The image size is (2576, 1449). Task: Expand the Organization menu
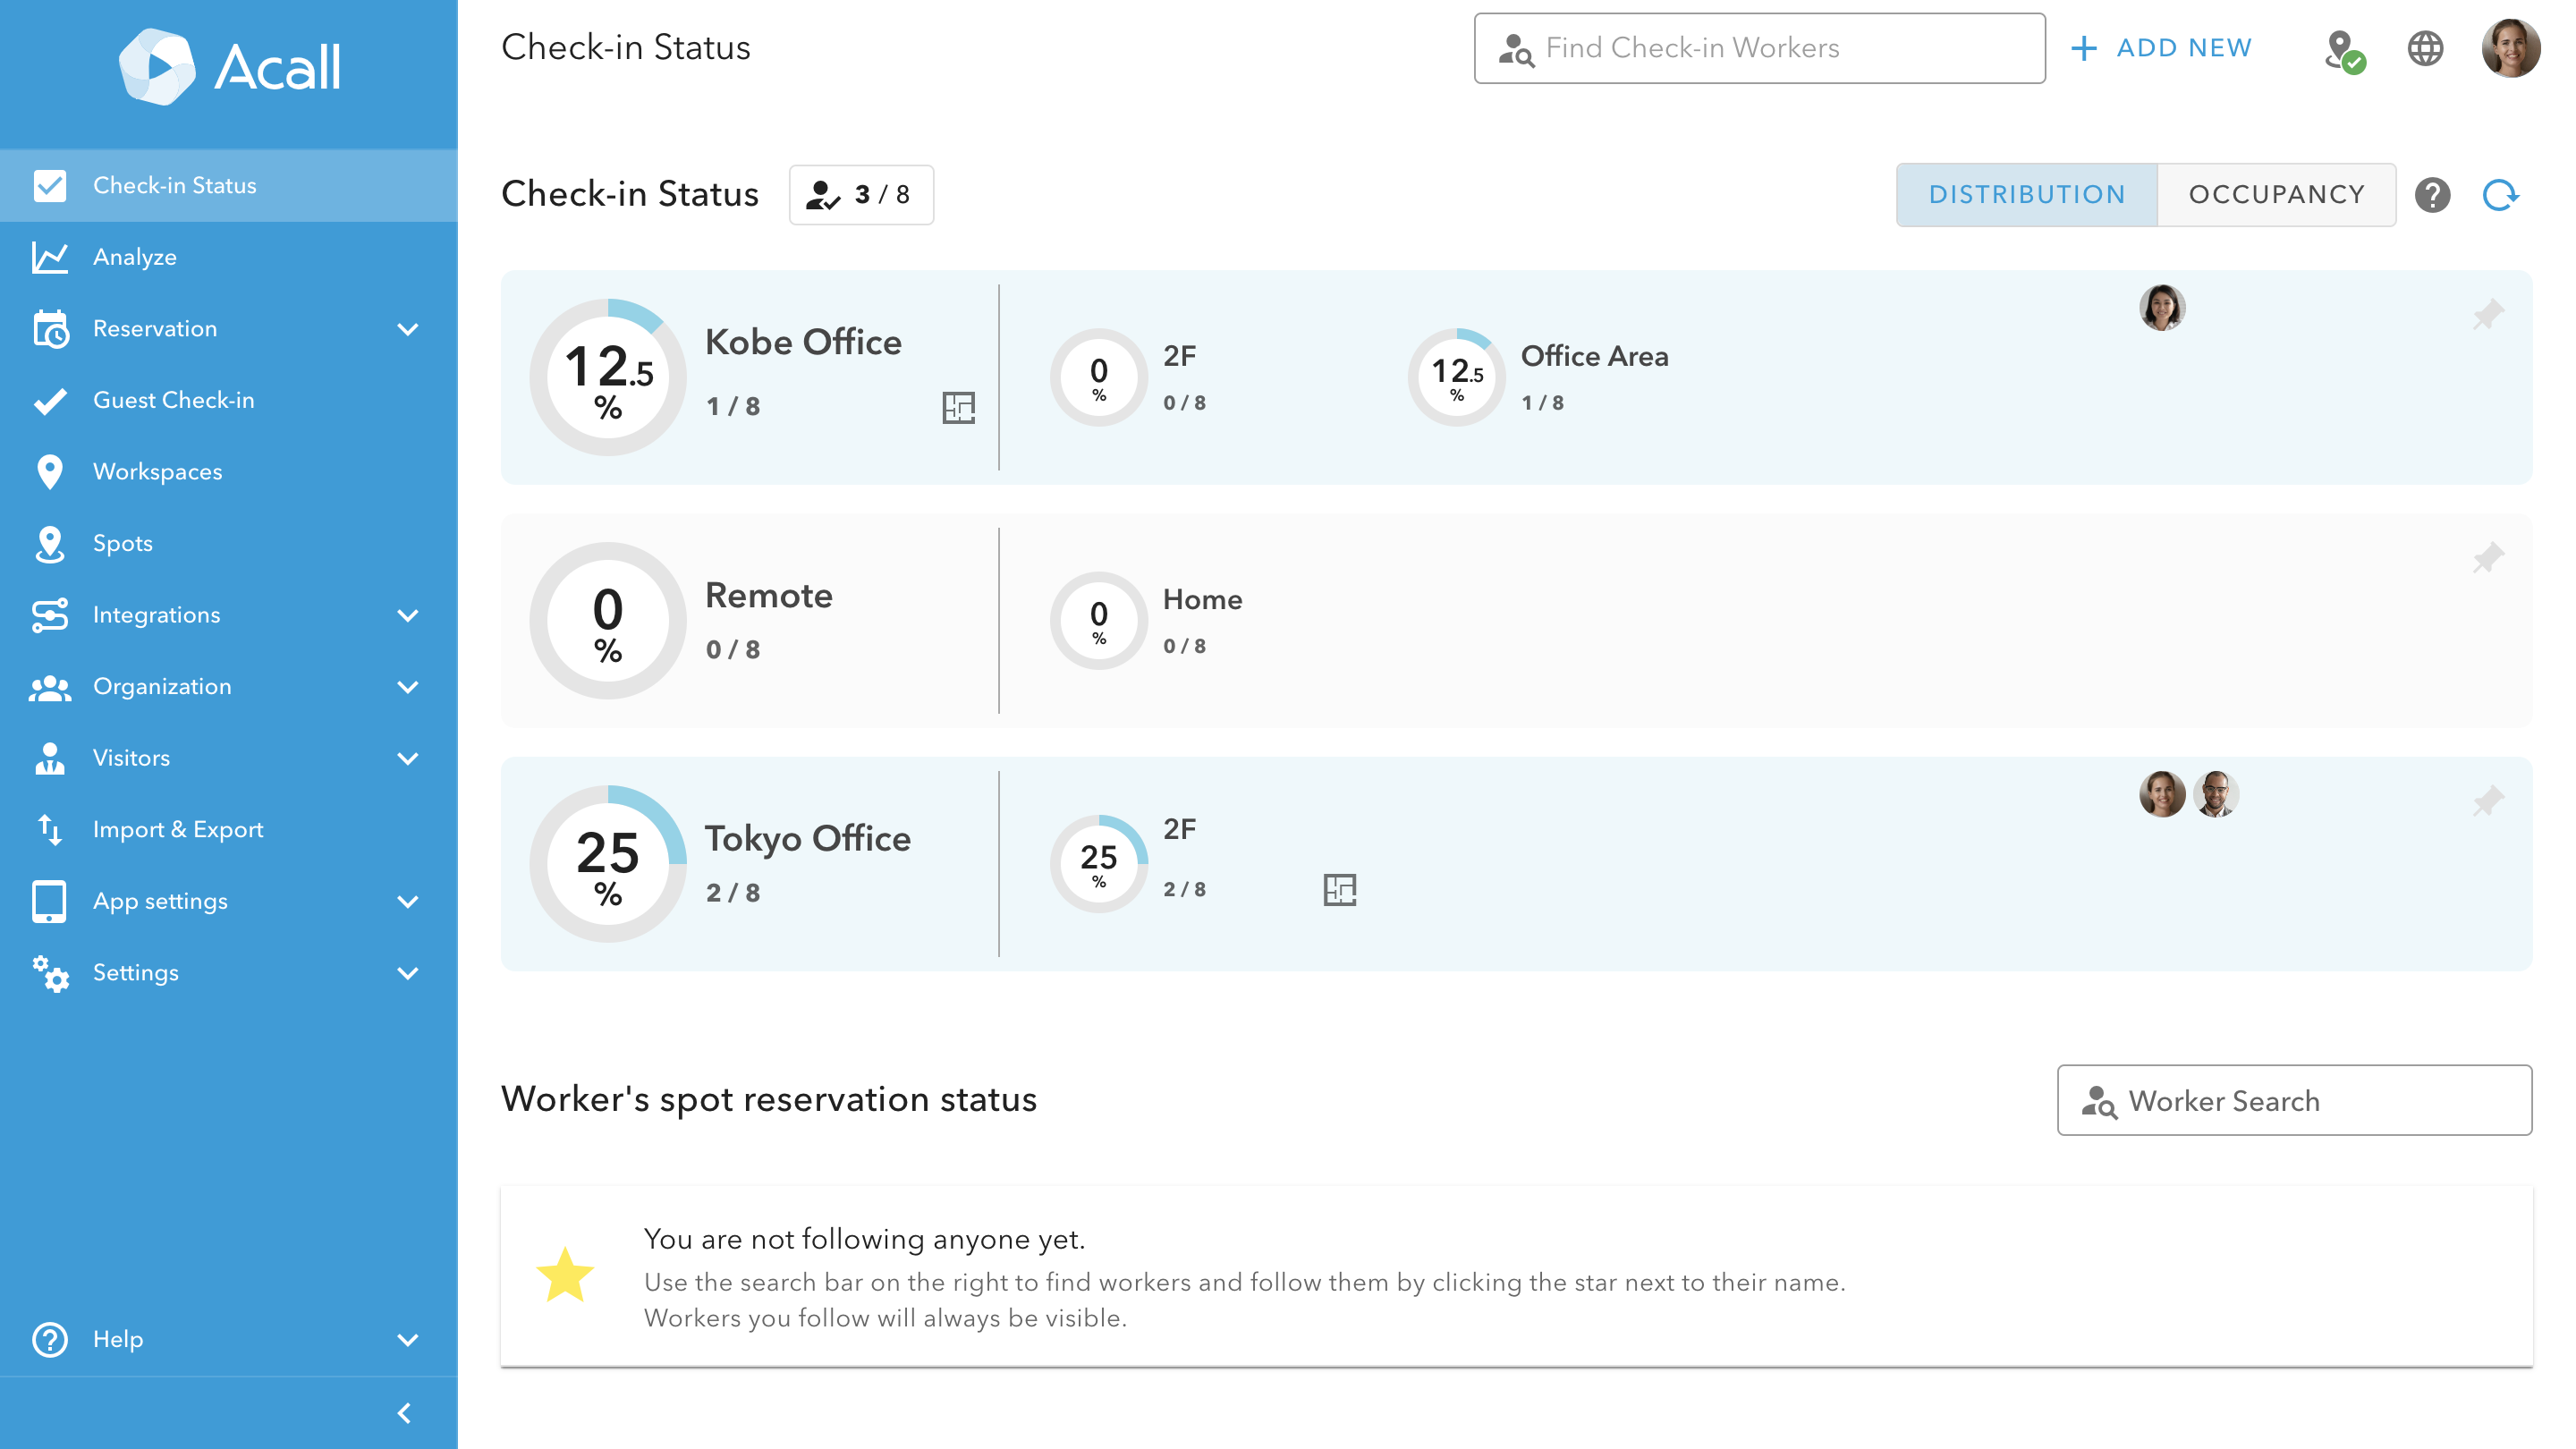(407, 686)
